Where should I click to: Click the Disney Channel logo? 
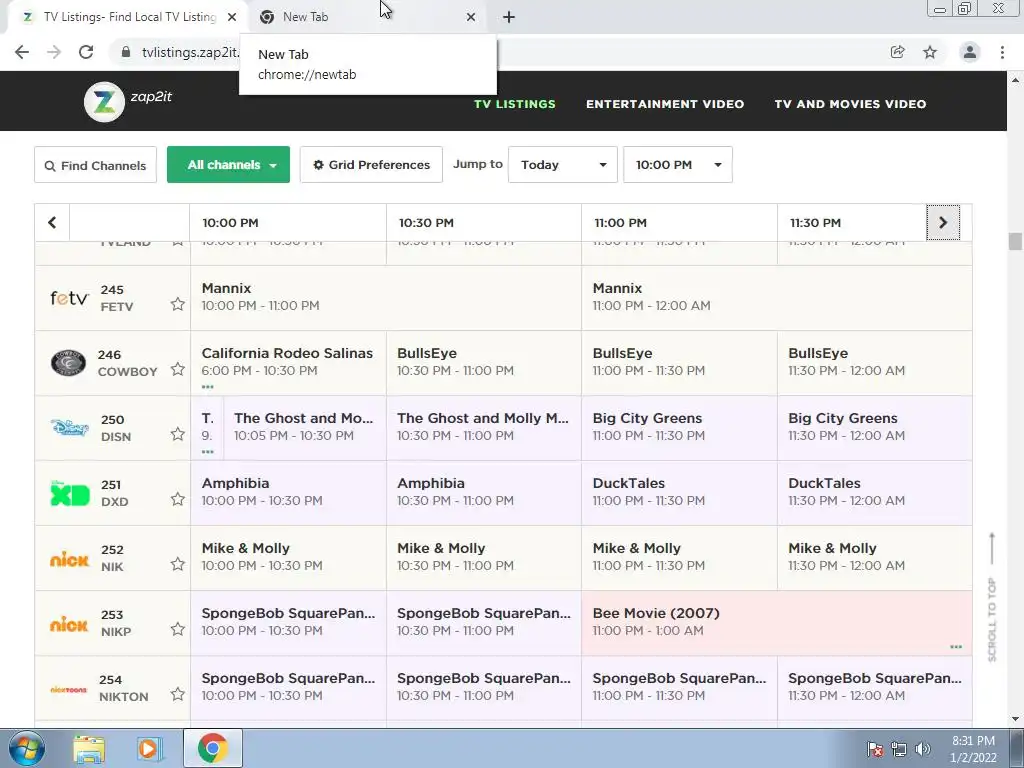click(x=70, y=427)
